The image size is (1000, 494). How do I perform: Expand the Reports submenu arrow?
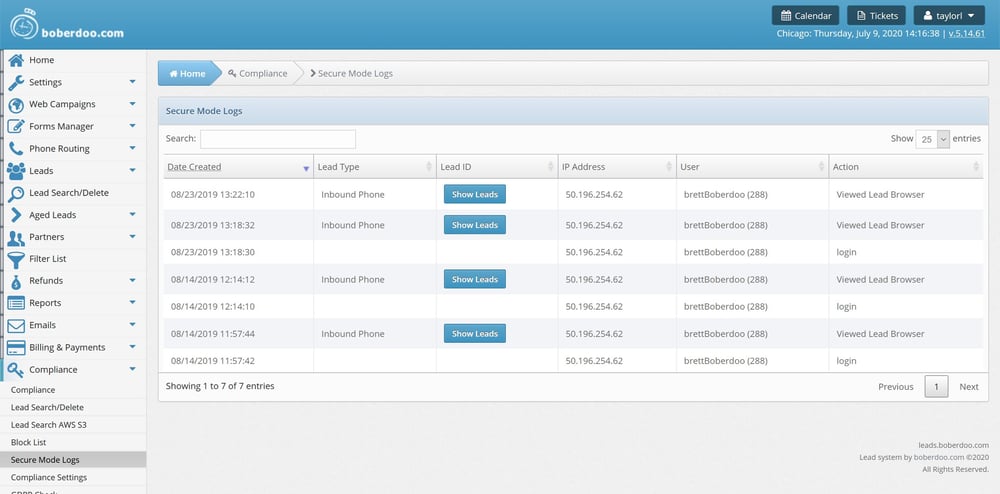click(x=132, y=303)
